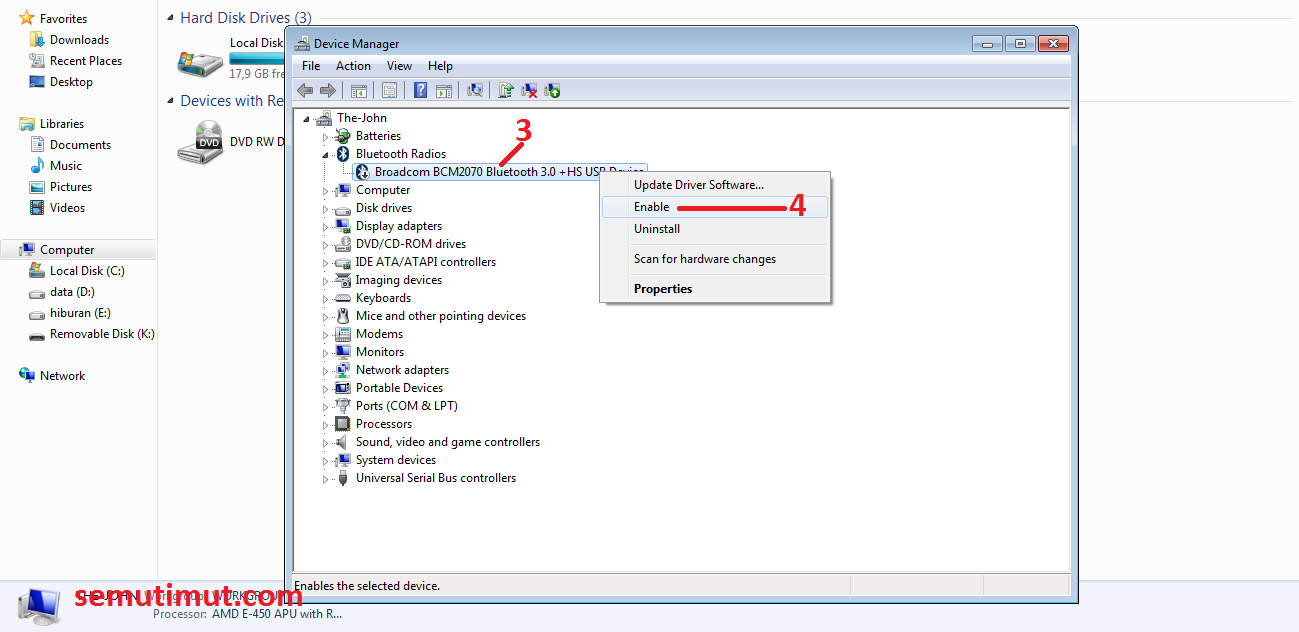Click the Ports (COM & LPT) icon
Screen dimensions: 1299x632
(x=344, y=406)
